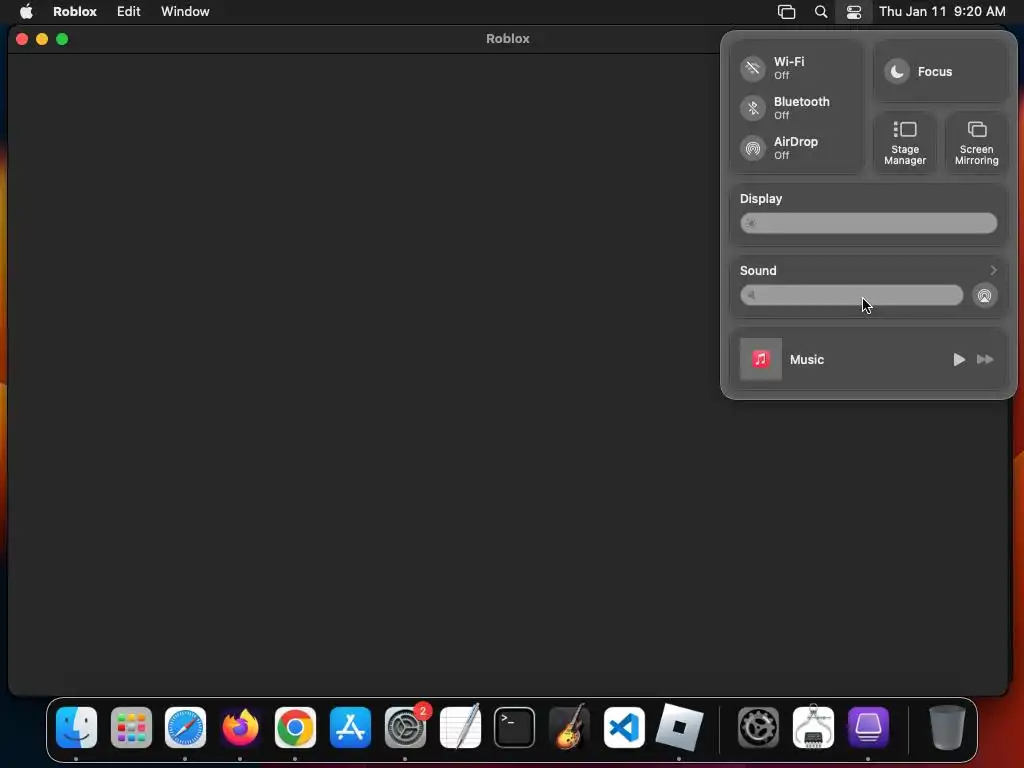The image size is (1024, 768).
Task: Open the Apple menu
Action: 26,12
